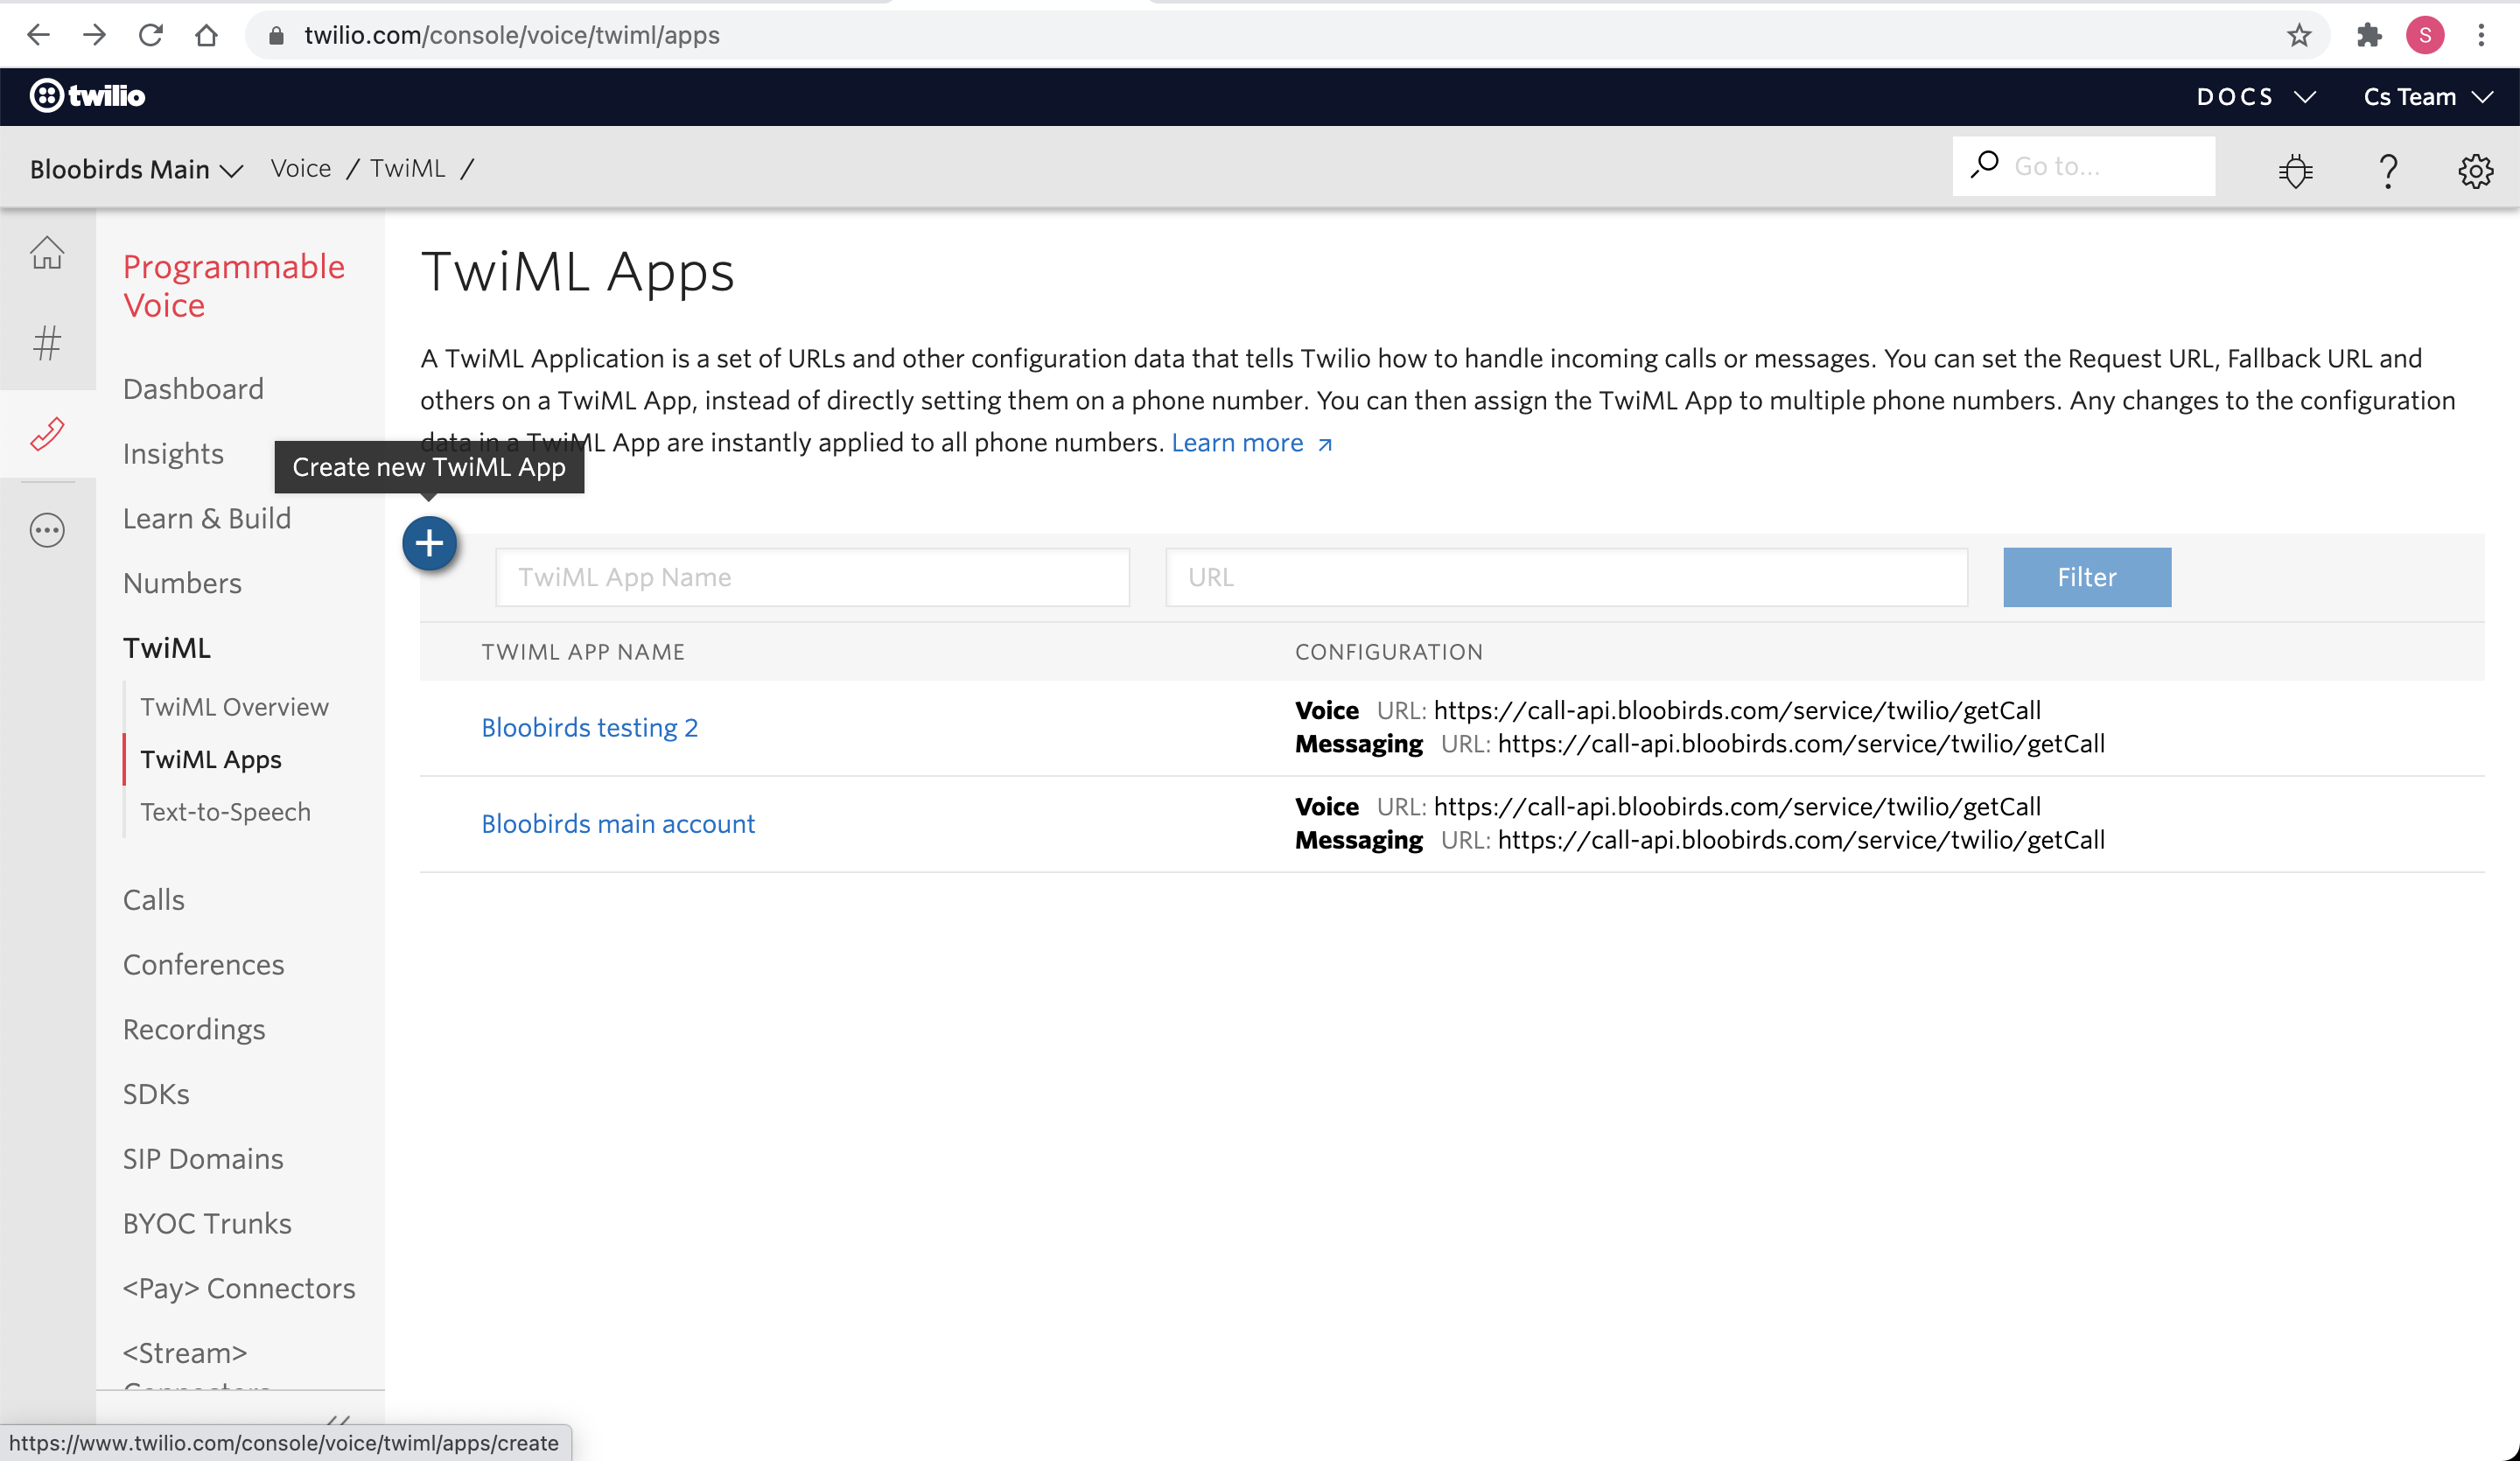Click the CONFIGURATION column header

(x=1389, y=652)
